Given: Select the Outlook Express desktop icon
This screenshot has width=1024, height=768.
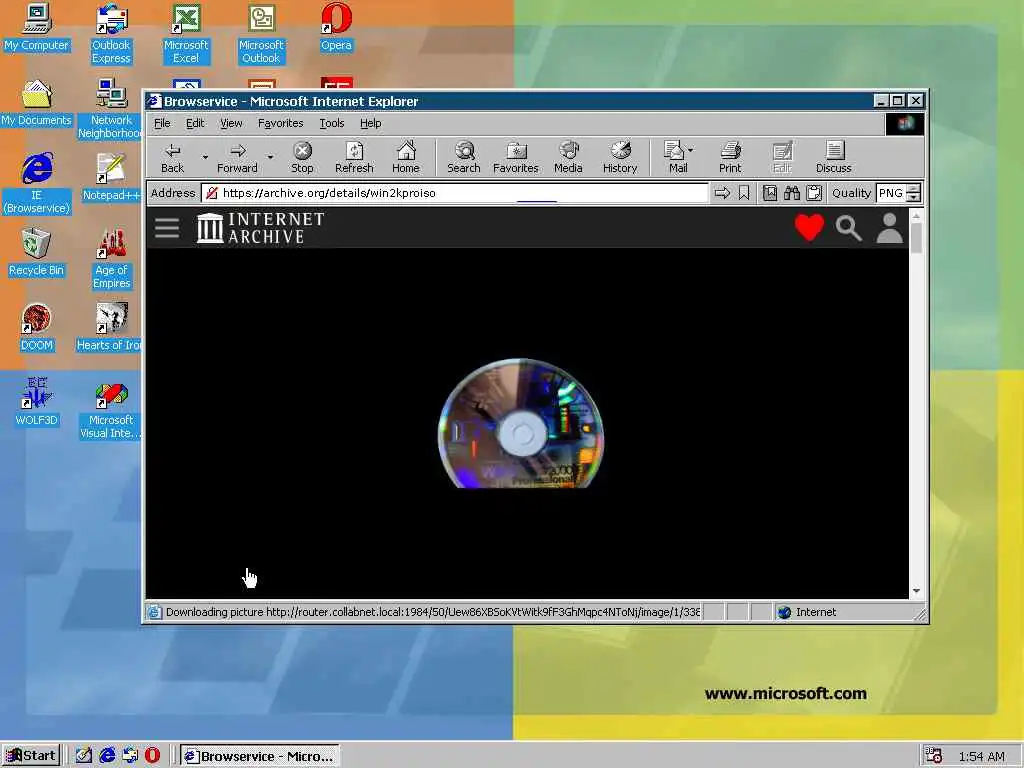Looking at the screenshot, I should 111,34.
